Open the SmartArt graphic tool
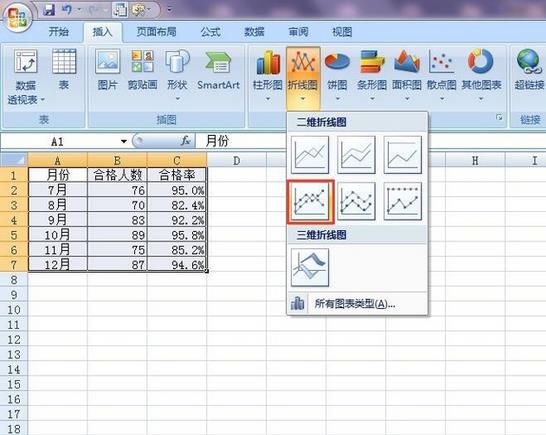The height and width of the screenshot is (435, 546). click(218, 70)
